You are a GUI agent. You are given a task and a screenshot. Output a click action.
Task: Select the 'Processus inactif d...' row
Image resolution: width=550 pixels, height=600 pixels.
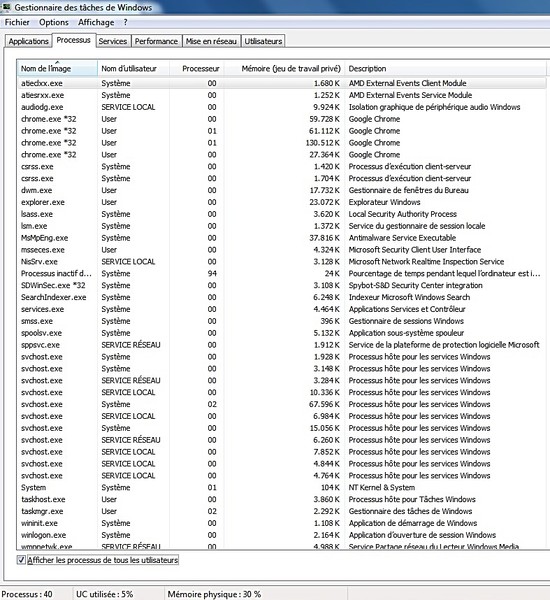(282, 273)
